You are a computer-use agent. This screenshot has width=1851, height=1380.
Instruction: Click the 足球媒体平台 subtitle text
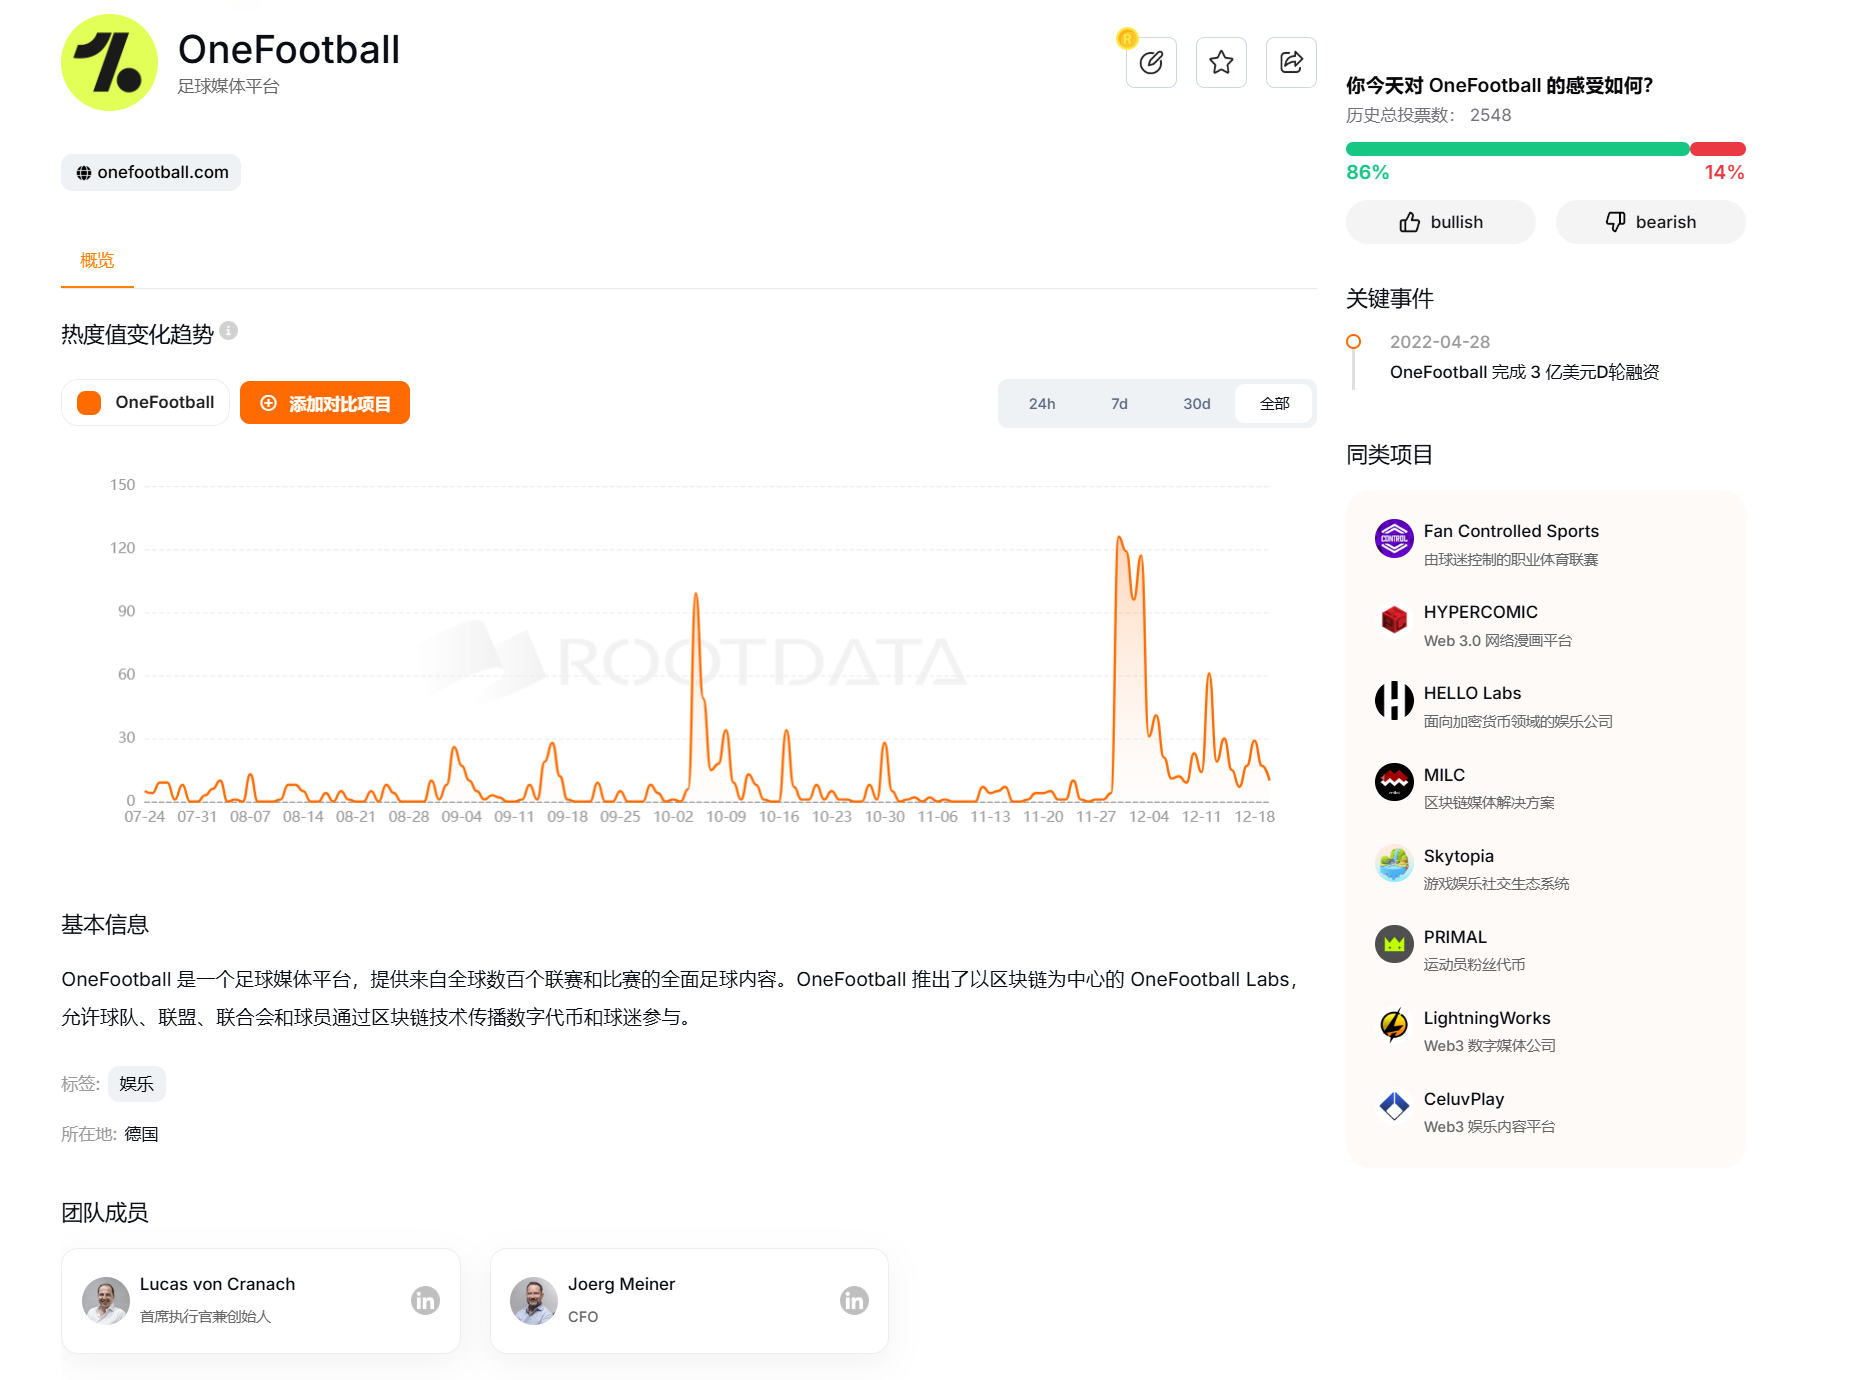coord(228,86)
